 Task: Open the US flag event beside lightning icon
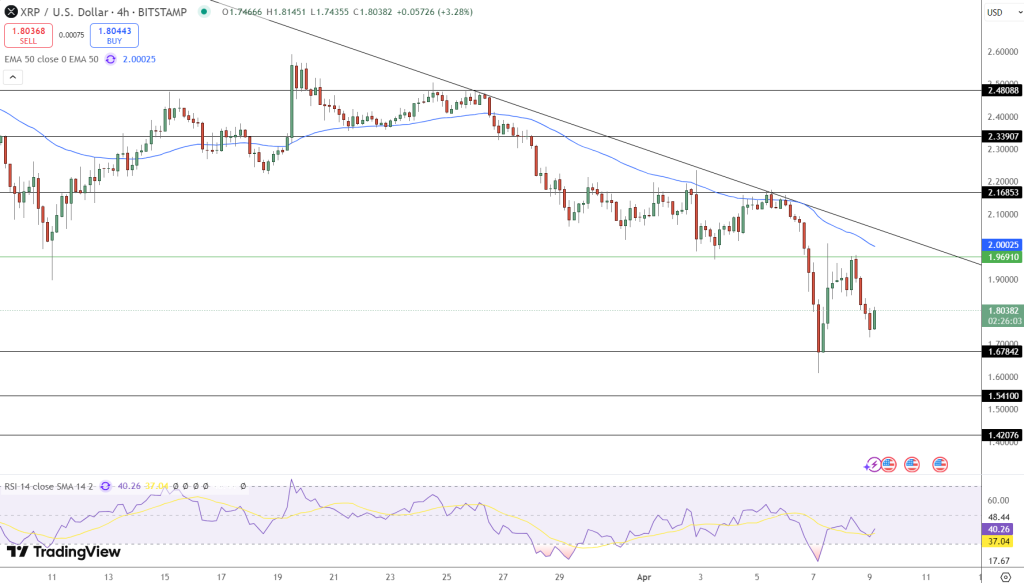pyautogui.click(x=888, y=465)
